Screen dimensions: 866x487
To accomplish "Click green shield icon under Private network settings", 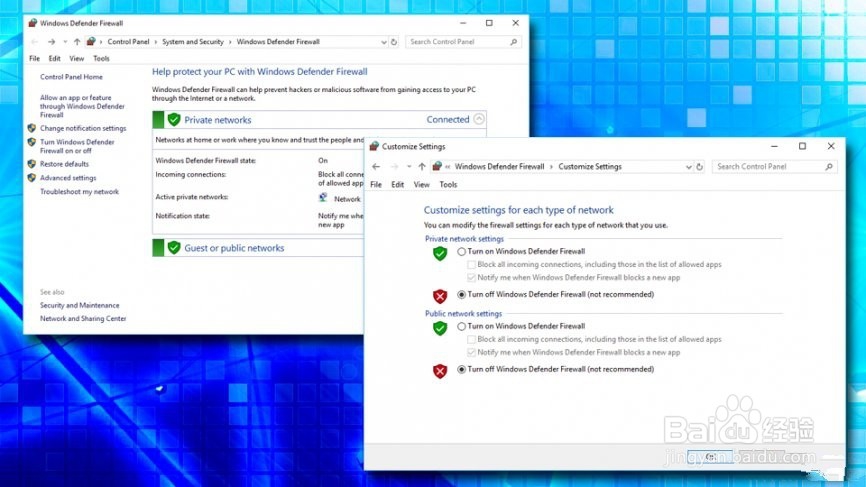I will coord(440,253).
